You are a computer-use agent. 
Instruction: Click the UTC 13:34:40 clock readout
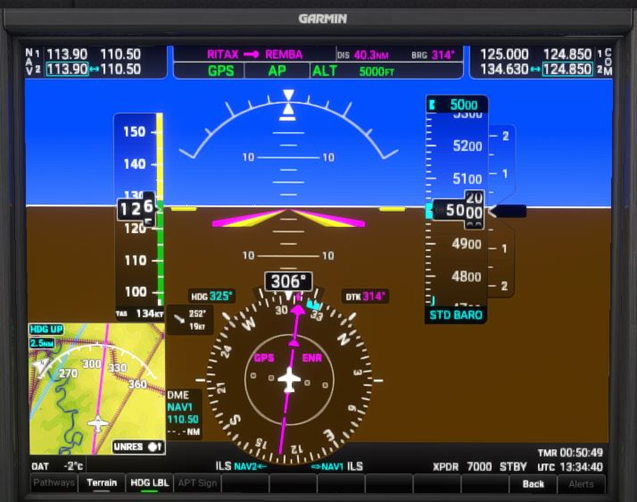pyautogui.click(x=570, y=467)
